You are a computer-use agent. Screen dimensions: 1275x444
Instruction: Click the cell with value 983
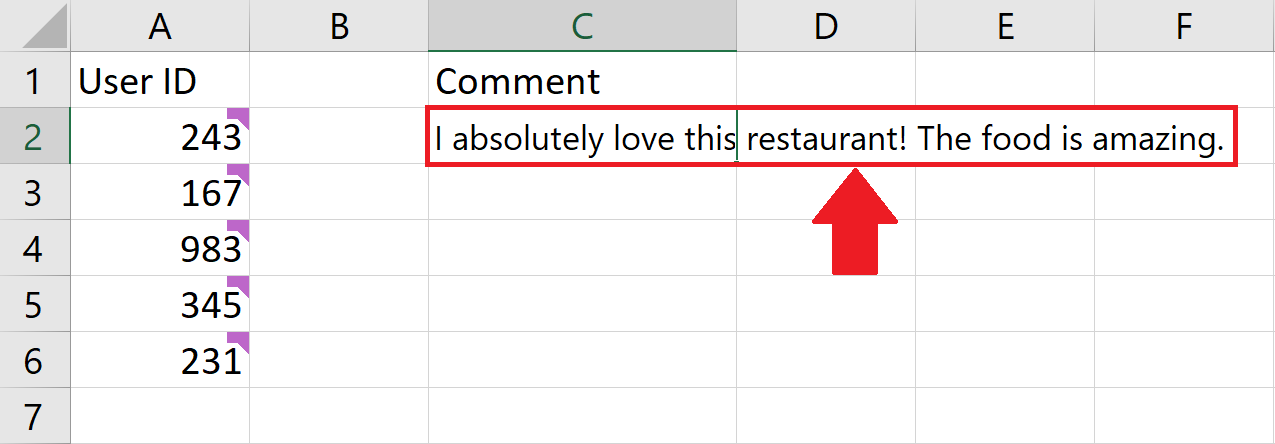pyautogui.click(x=160, y=248)
